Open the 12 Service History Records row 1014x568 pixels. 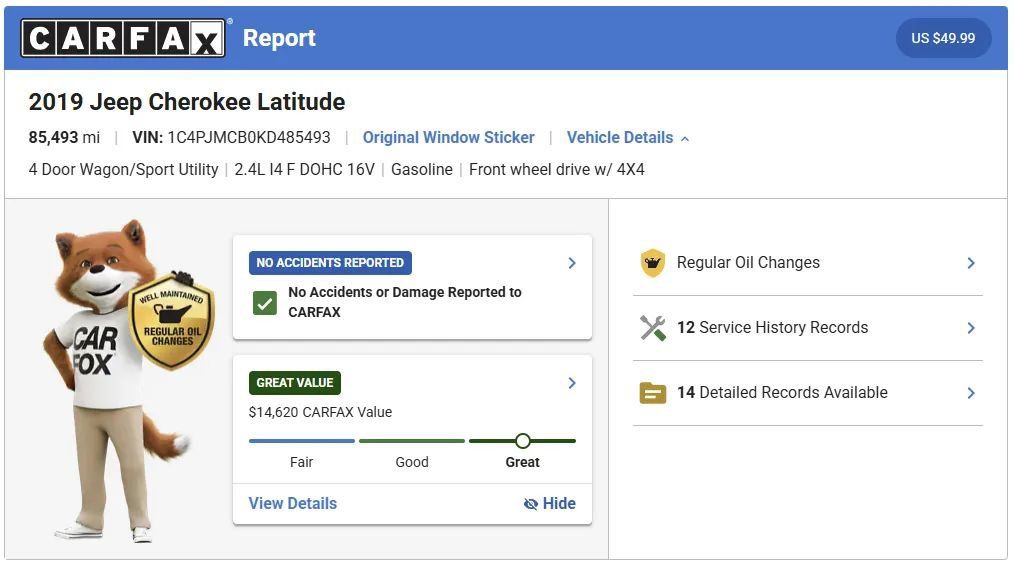pyautogui.click(x=808, y=328)
